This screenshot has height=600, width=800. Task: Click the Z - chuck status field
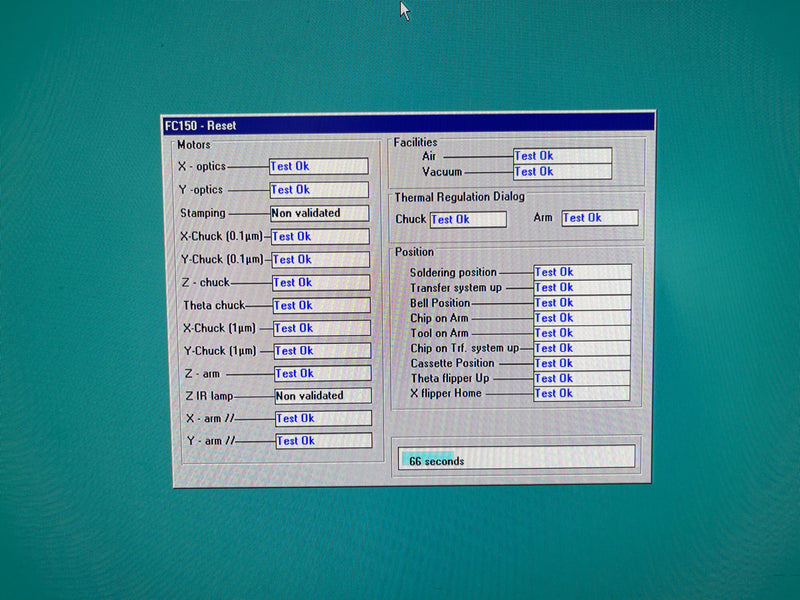(x=320, y=283)
